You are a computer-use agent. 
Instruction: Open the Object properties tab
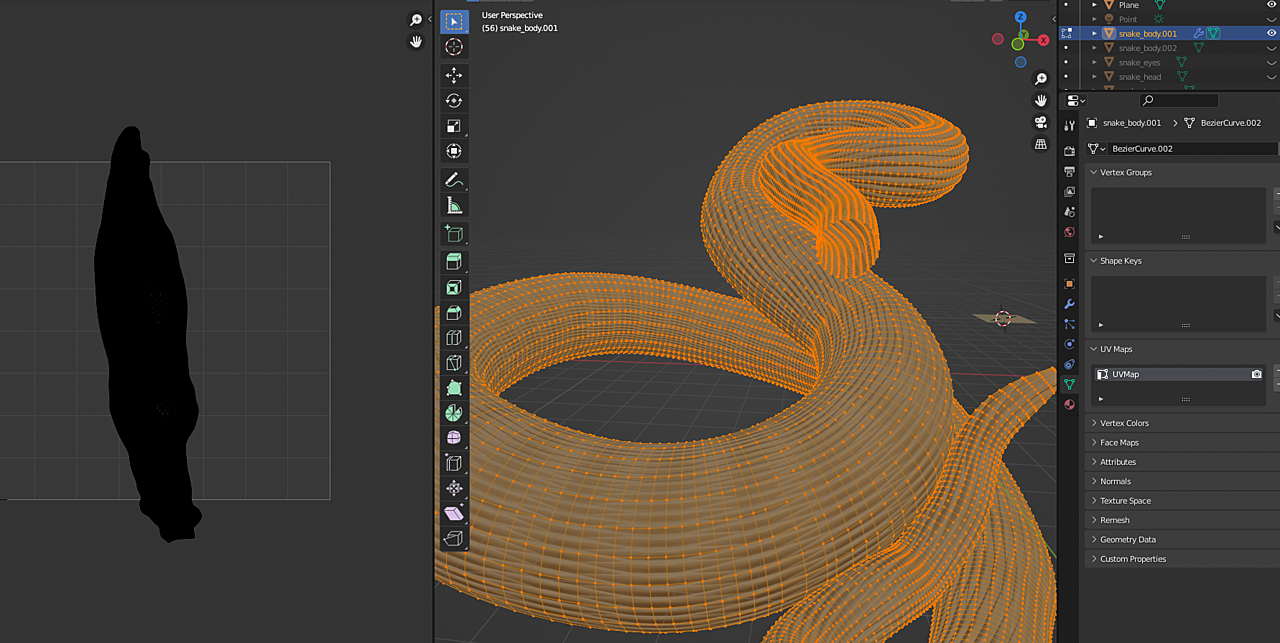1069,283
